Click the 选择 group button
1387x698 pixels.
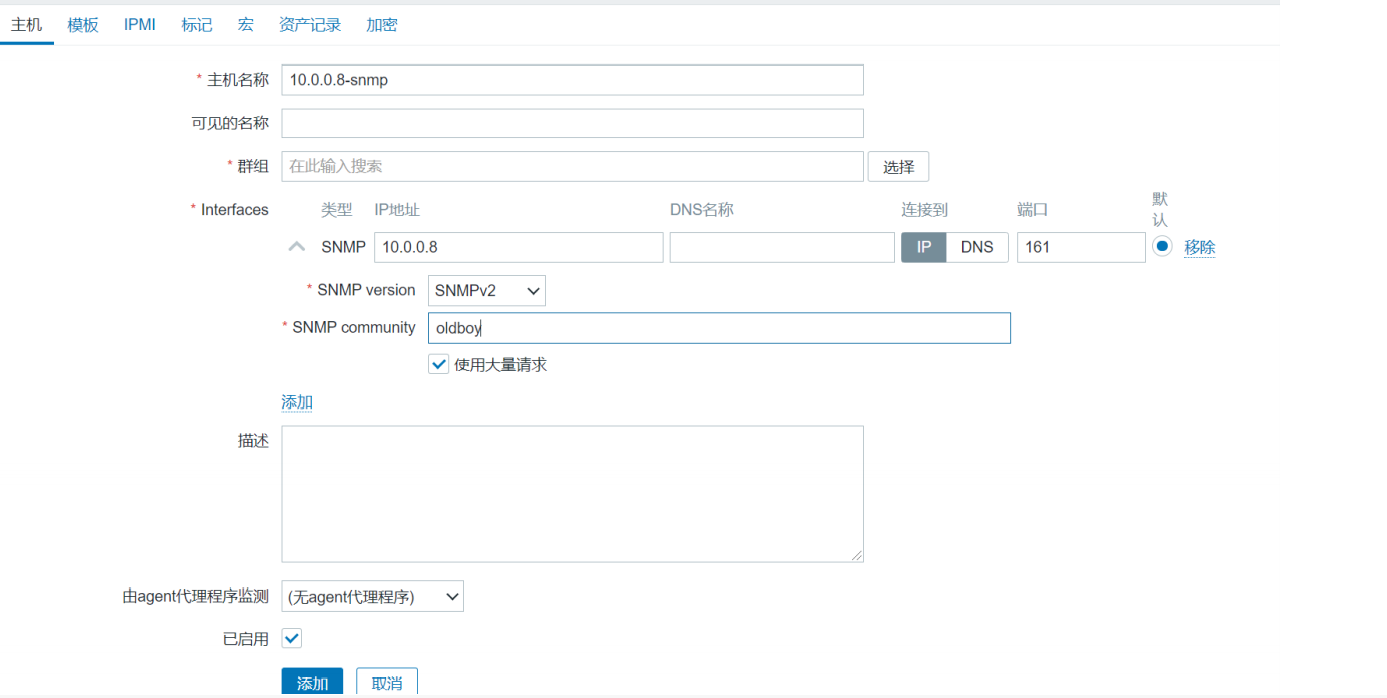[898, 167]
